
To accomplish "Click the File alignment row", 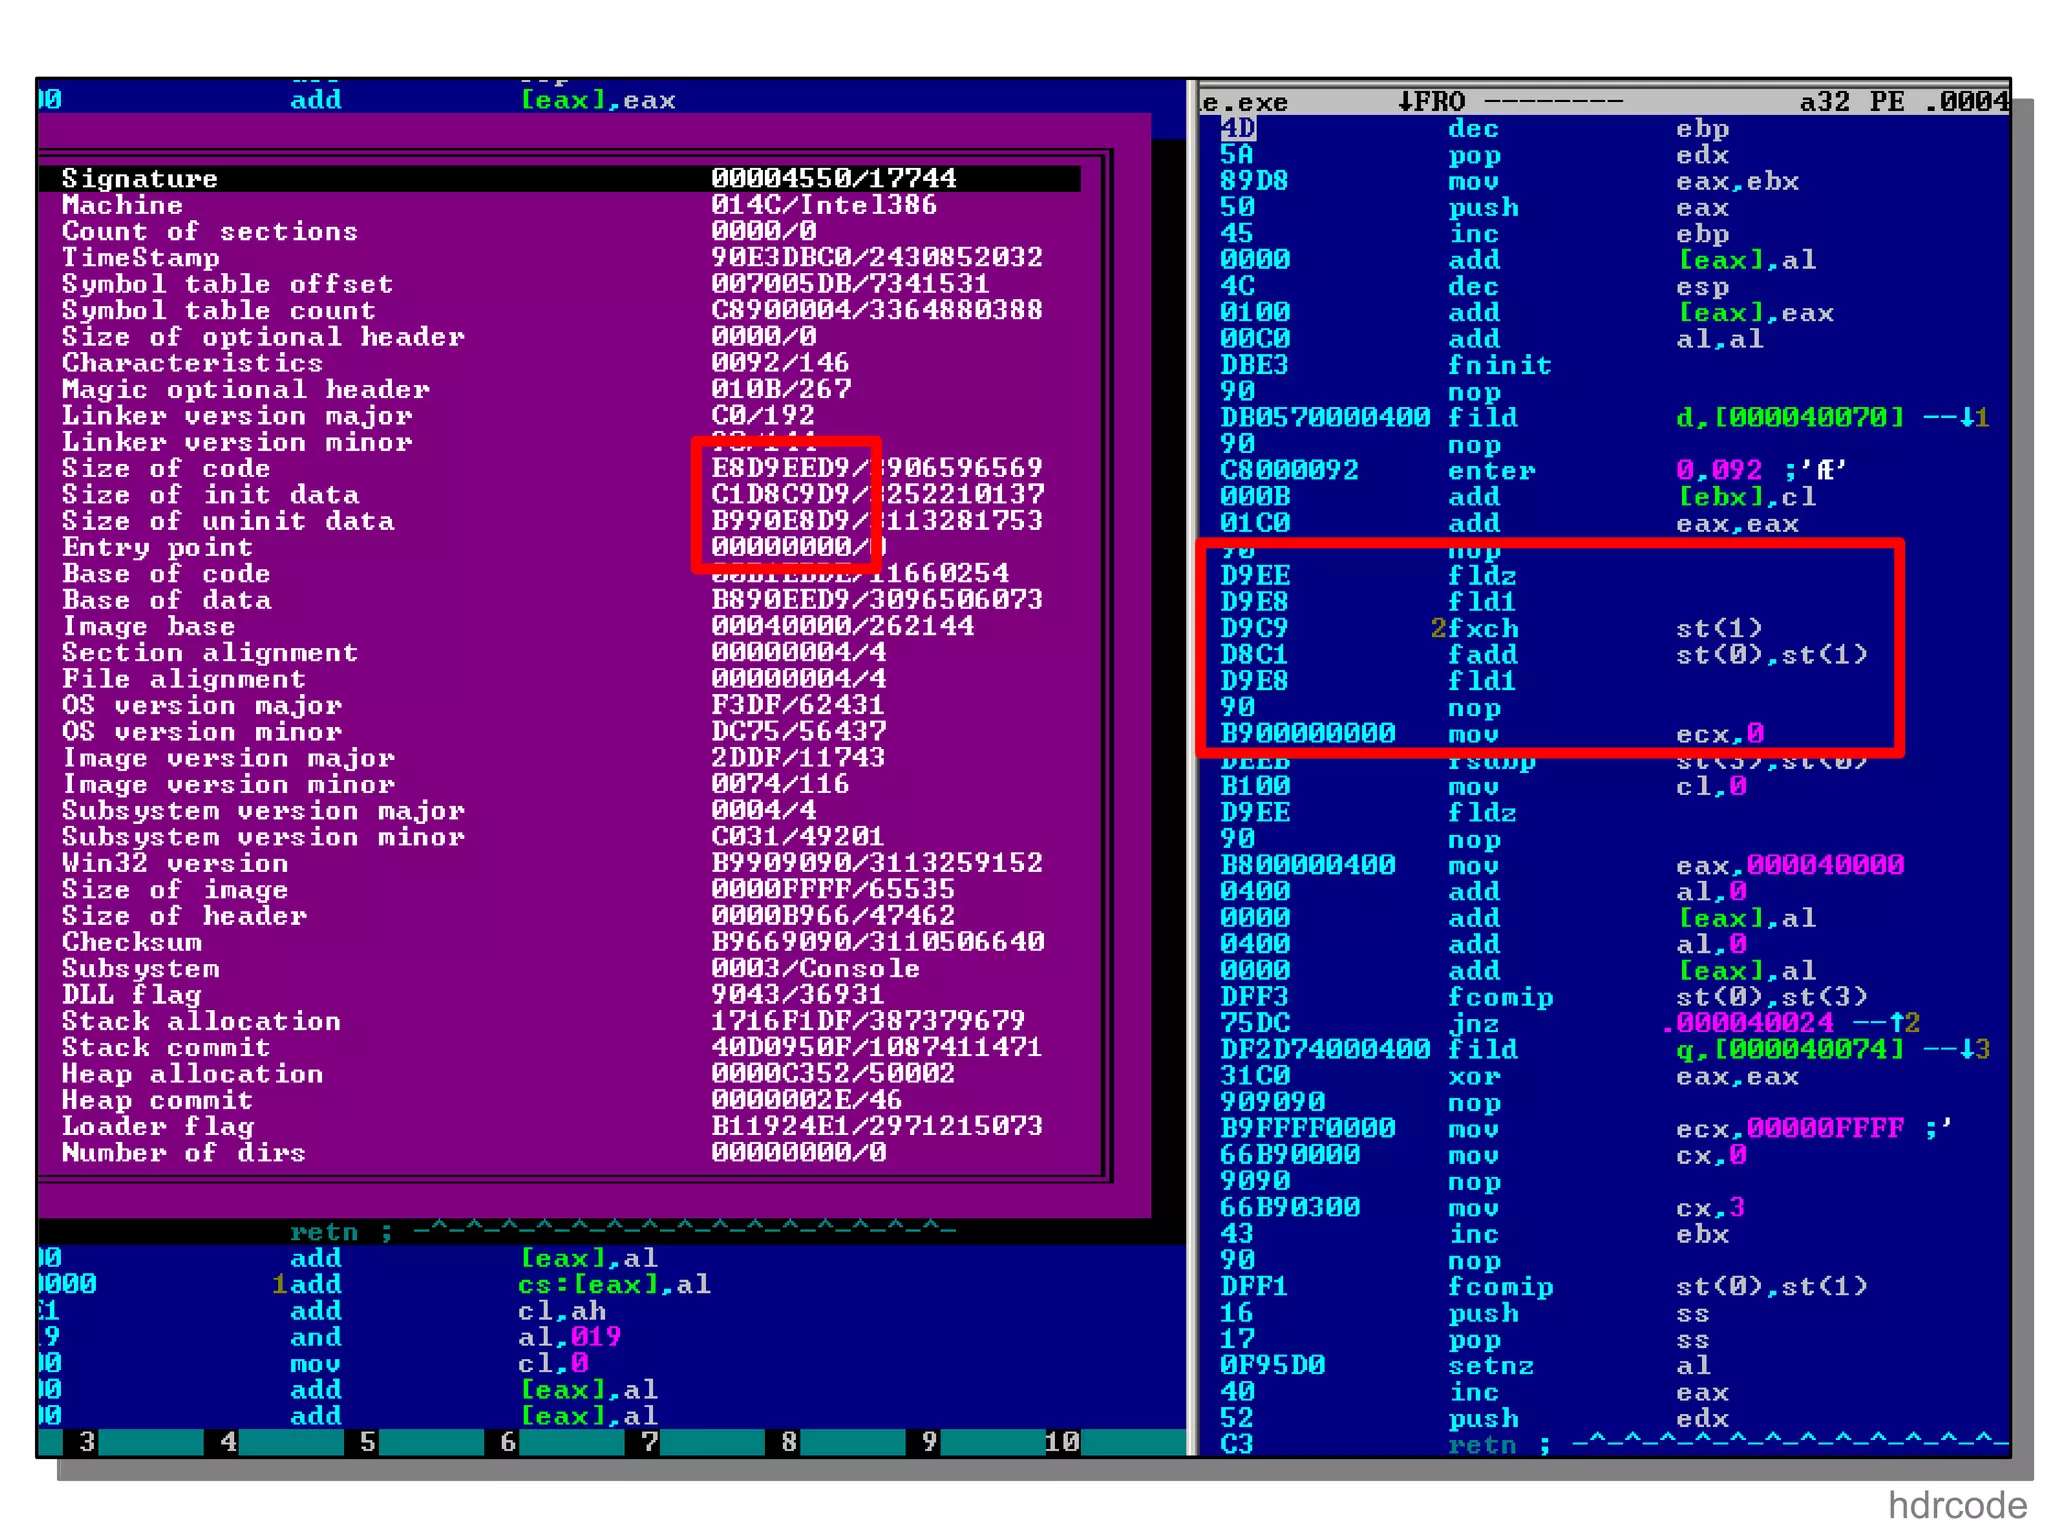I will (560, 678).
